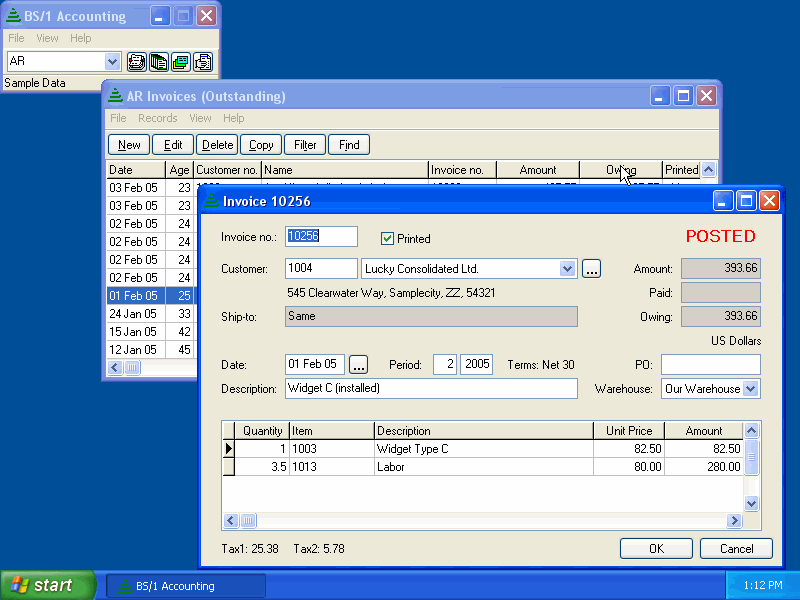Viewport: 800px width, 600px height.
Task: Open the Our Warehouse dropdown
Action: click(x=750, y=389)
